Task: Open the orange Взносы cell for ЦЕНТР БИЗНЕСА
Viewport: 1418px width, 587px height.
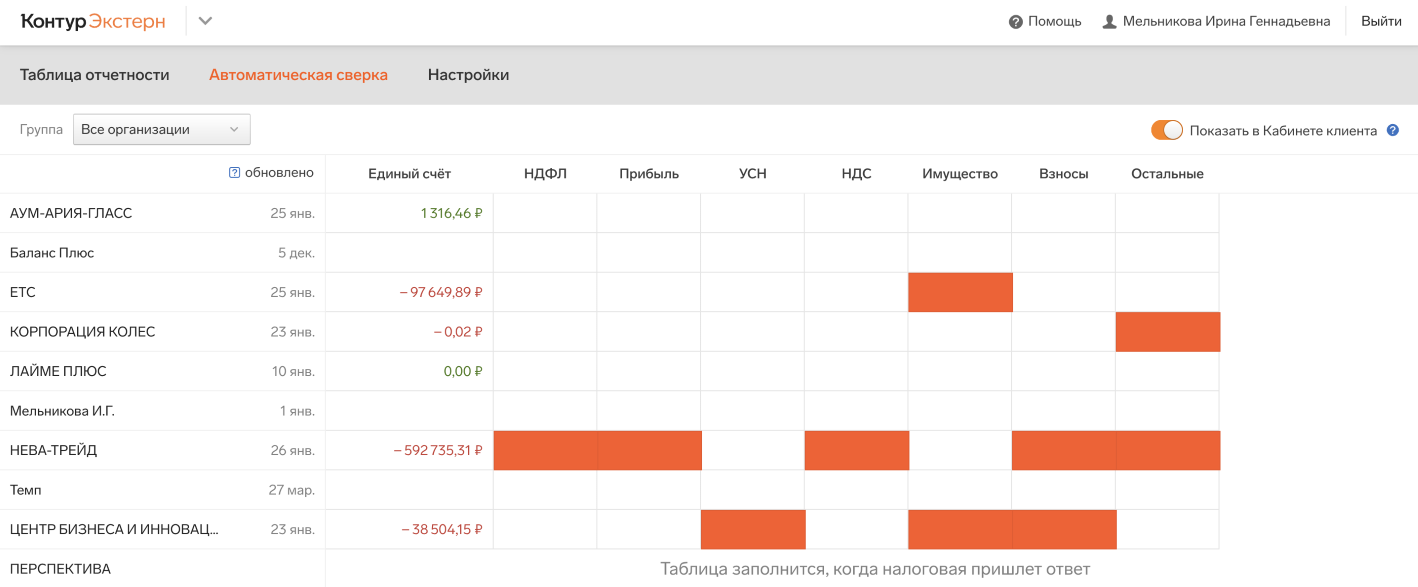Action: pyautogui.click(x=1064, y=530)
